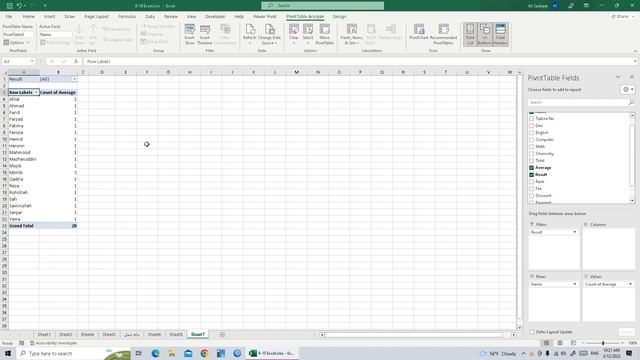The height and width of the screenshot is (360, 640).
Task: Click the insert function fx icon
Action: 76,61
